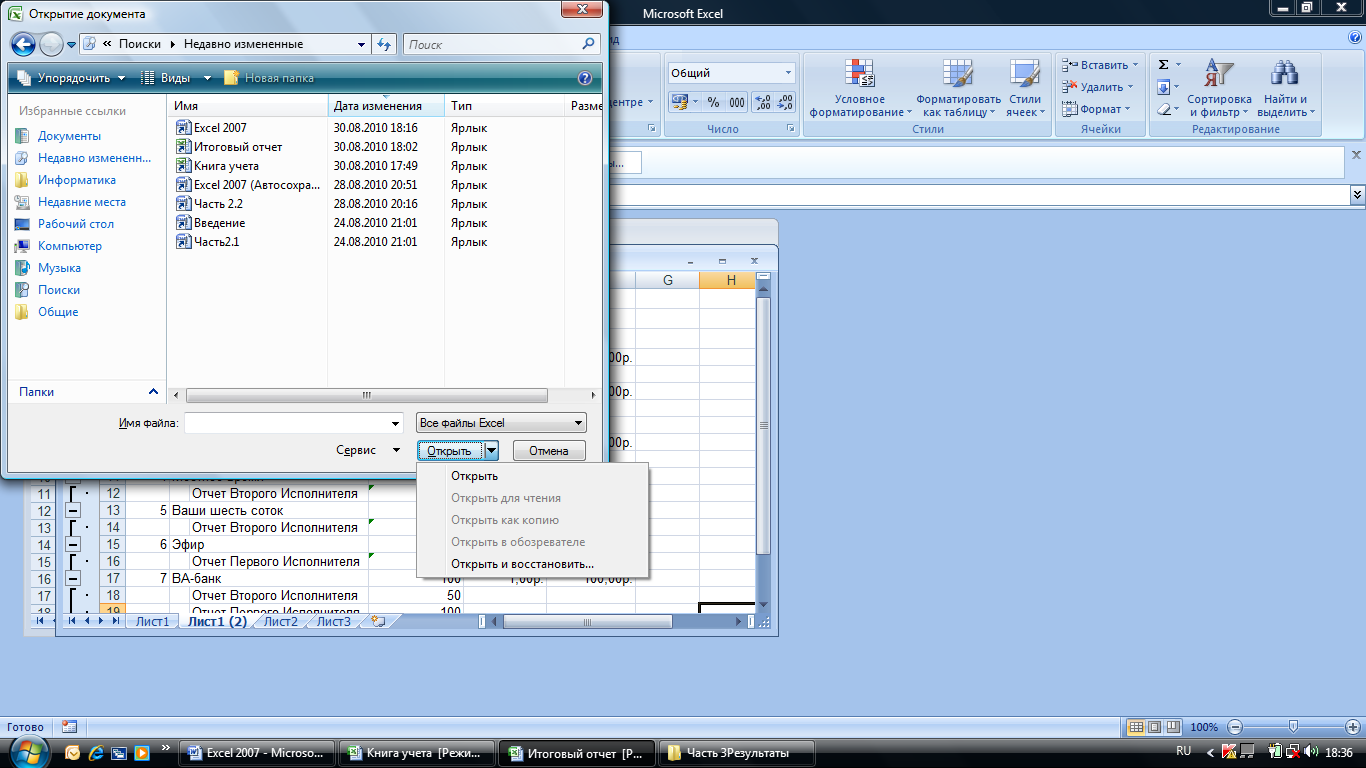Viewport: 1366px width, 768px height.
Task: Select Музыка in favorite links
Action: (x=59, y=268)
